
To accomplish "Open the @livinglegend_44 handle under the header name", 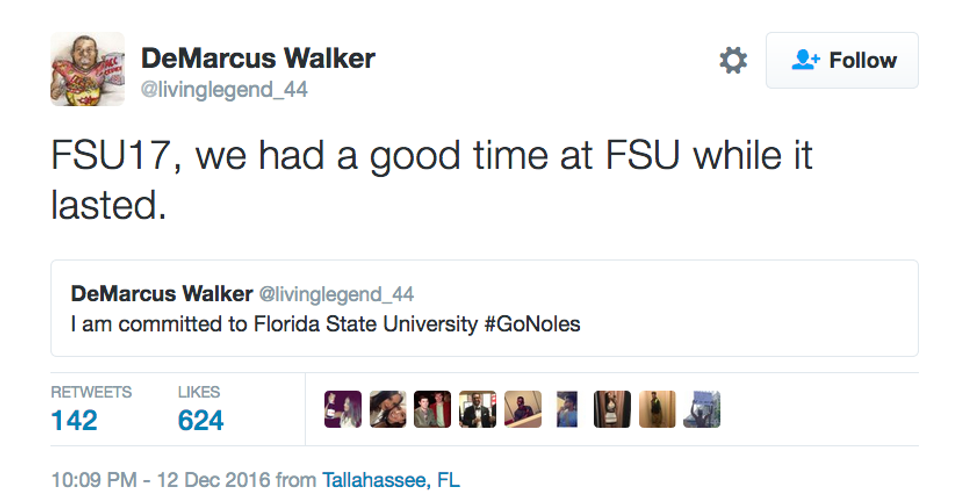I will 225,90.
